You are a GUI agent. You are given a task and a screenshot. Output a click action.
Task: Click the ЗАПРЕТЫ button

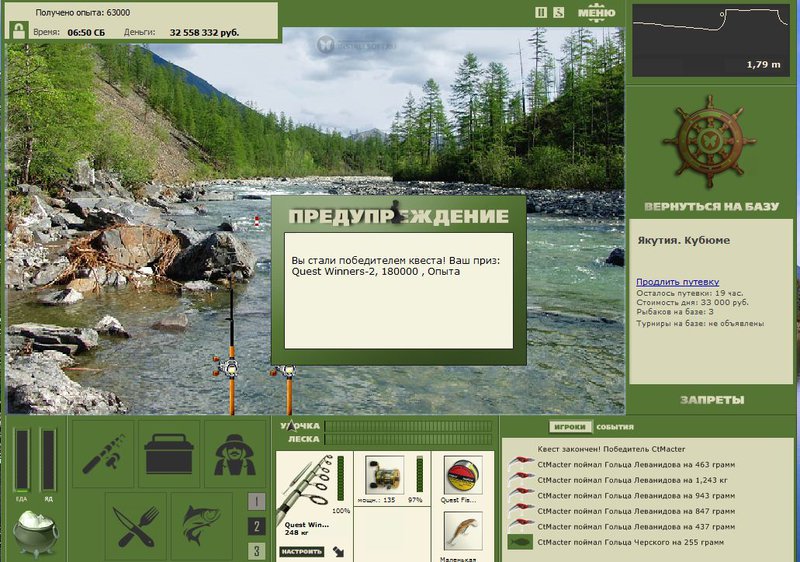pos(712,400)
